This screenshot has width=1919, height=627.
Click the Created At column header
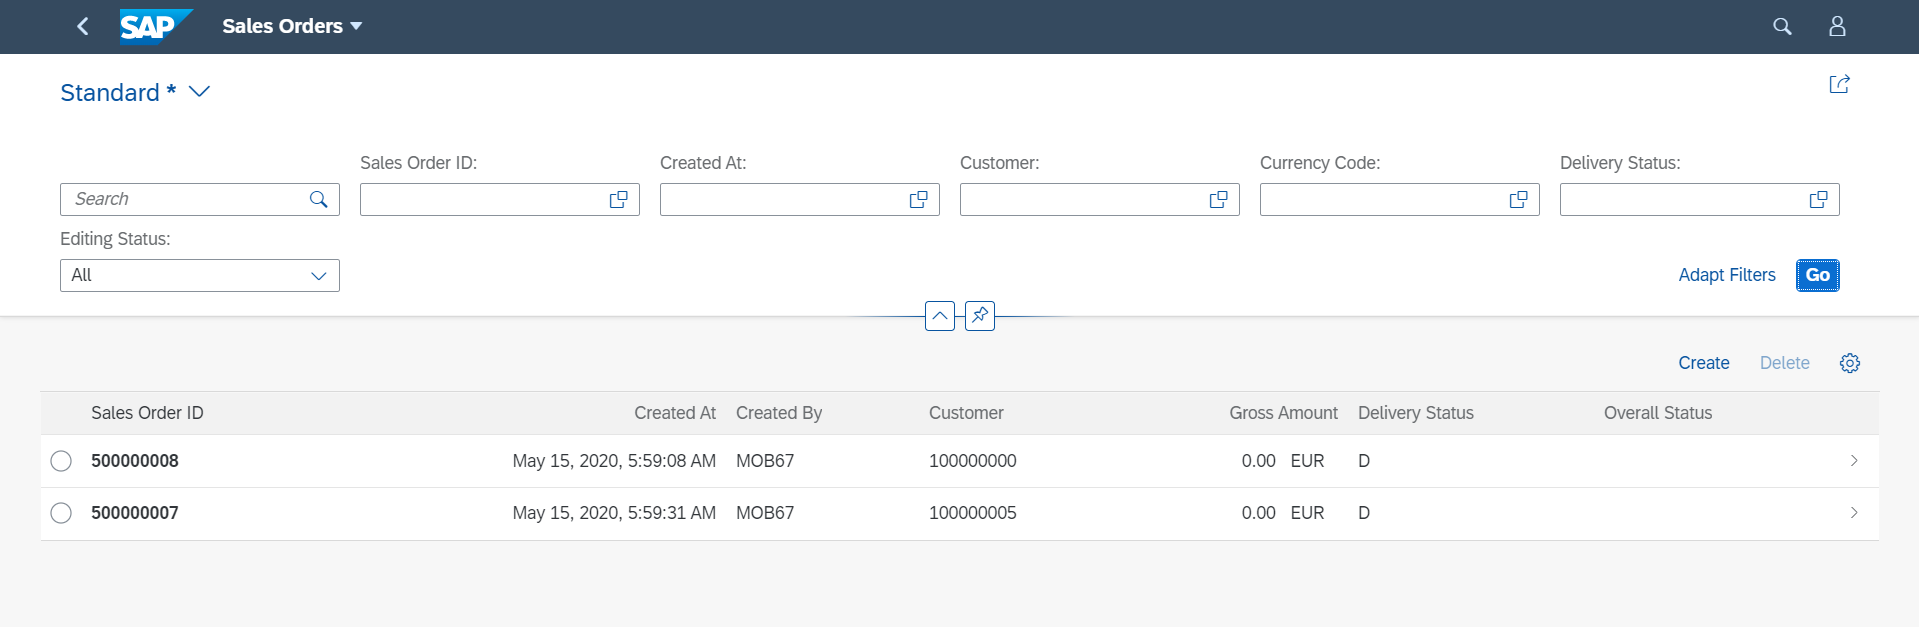pos(675,413)
